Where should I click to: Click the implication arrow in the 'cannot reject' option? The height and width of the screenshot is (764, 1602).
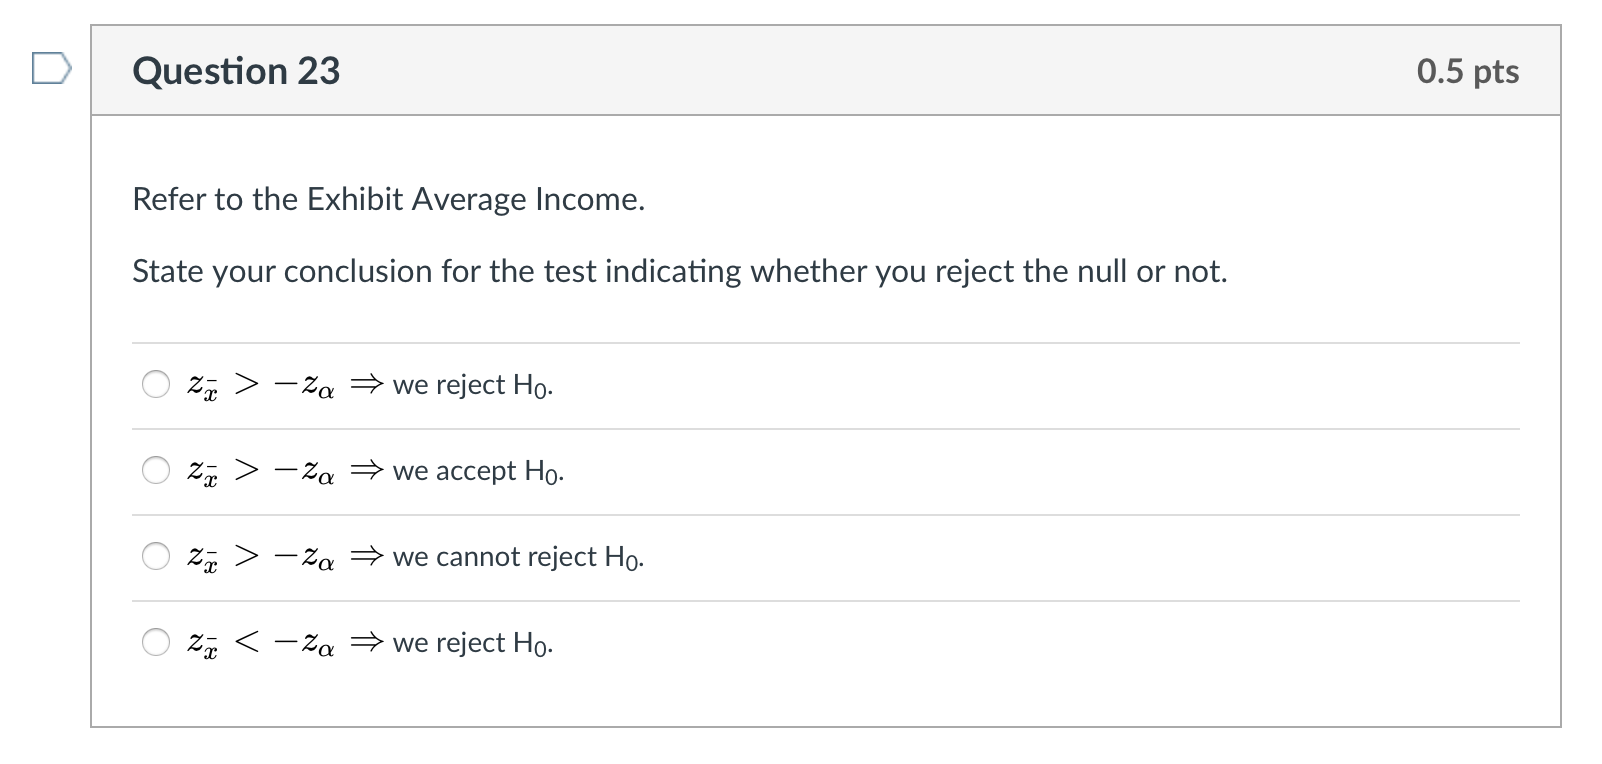367,556
